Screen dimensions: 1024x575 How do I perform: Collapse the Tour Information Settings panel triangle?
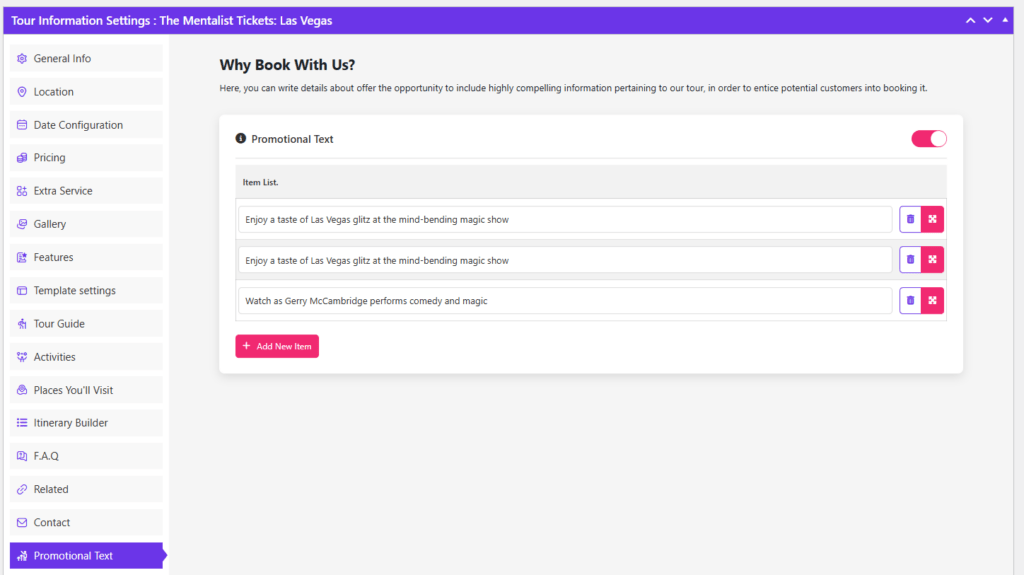(1005, 20)
